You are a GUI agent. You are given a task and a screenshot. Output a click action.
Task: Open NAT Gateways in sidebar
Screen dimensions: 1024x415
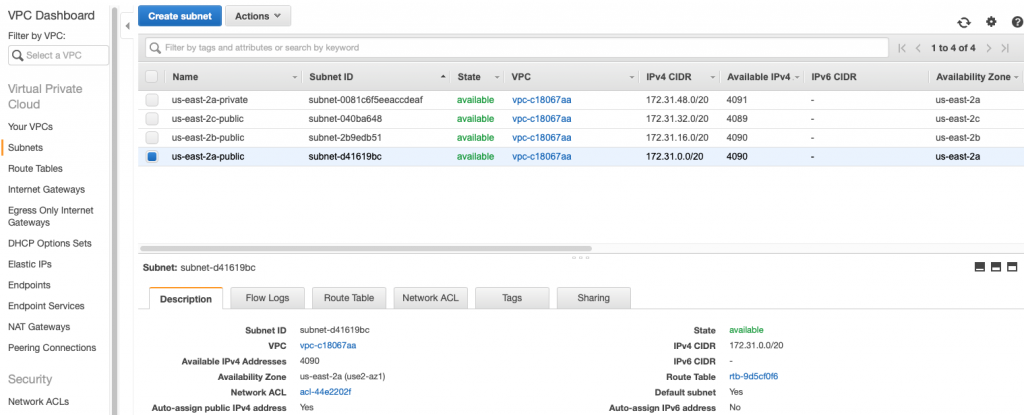[x=39, y=327]
